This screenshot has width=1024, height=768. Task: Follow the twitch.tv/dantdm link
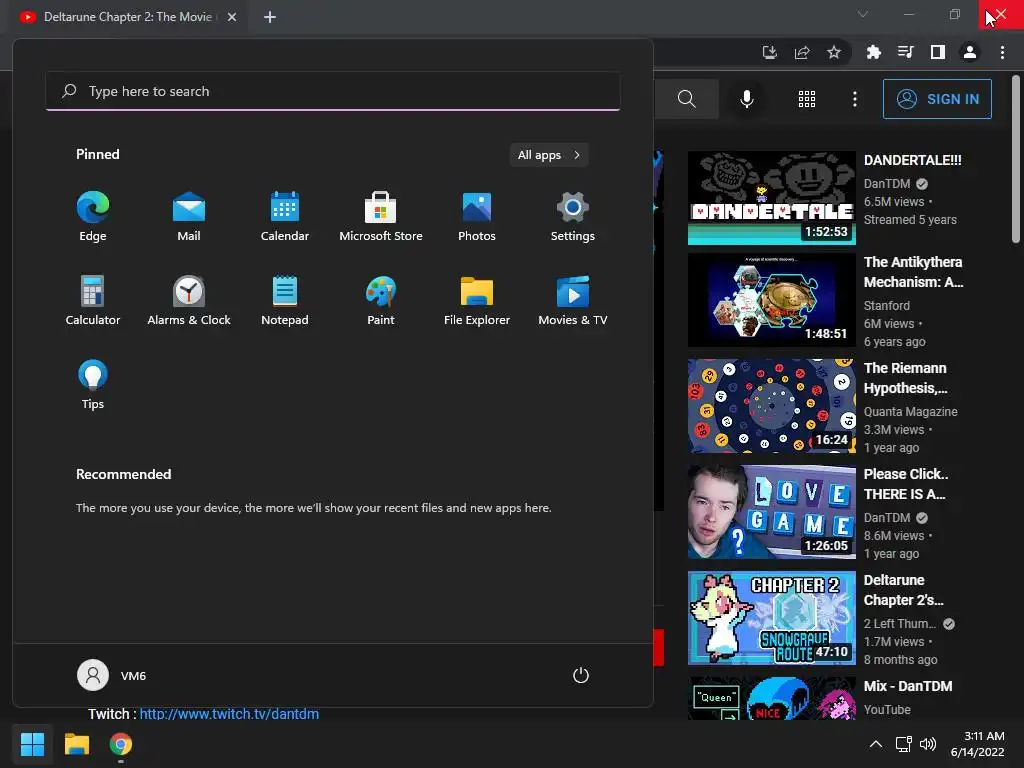(x=229, y=714)
